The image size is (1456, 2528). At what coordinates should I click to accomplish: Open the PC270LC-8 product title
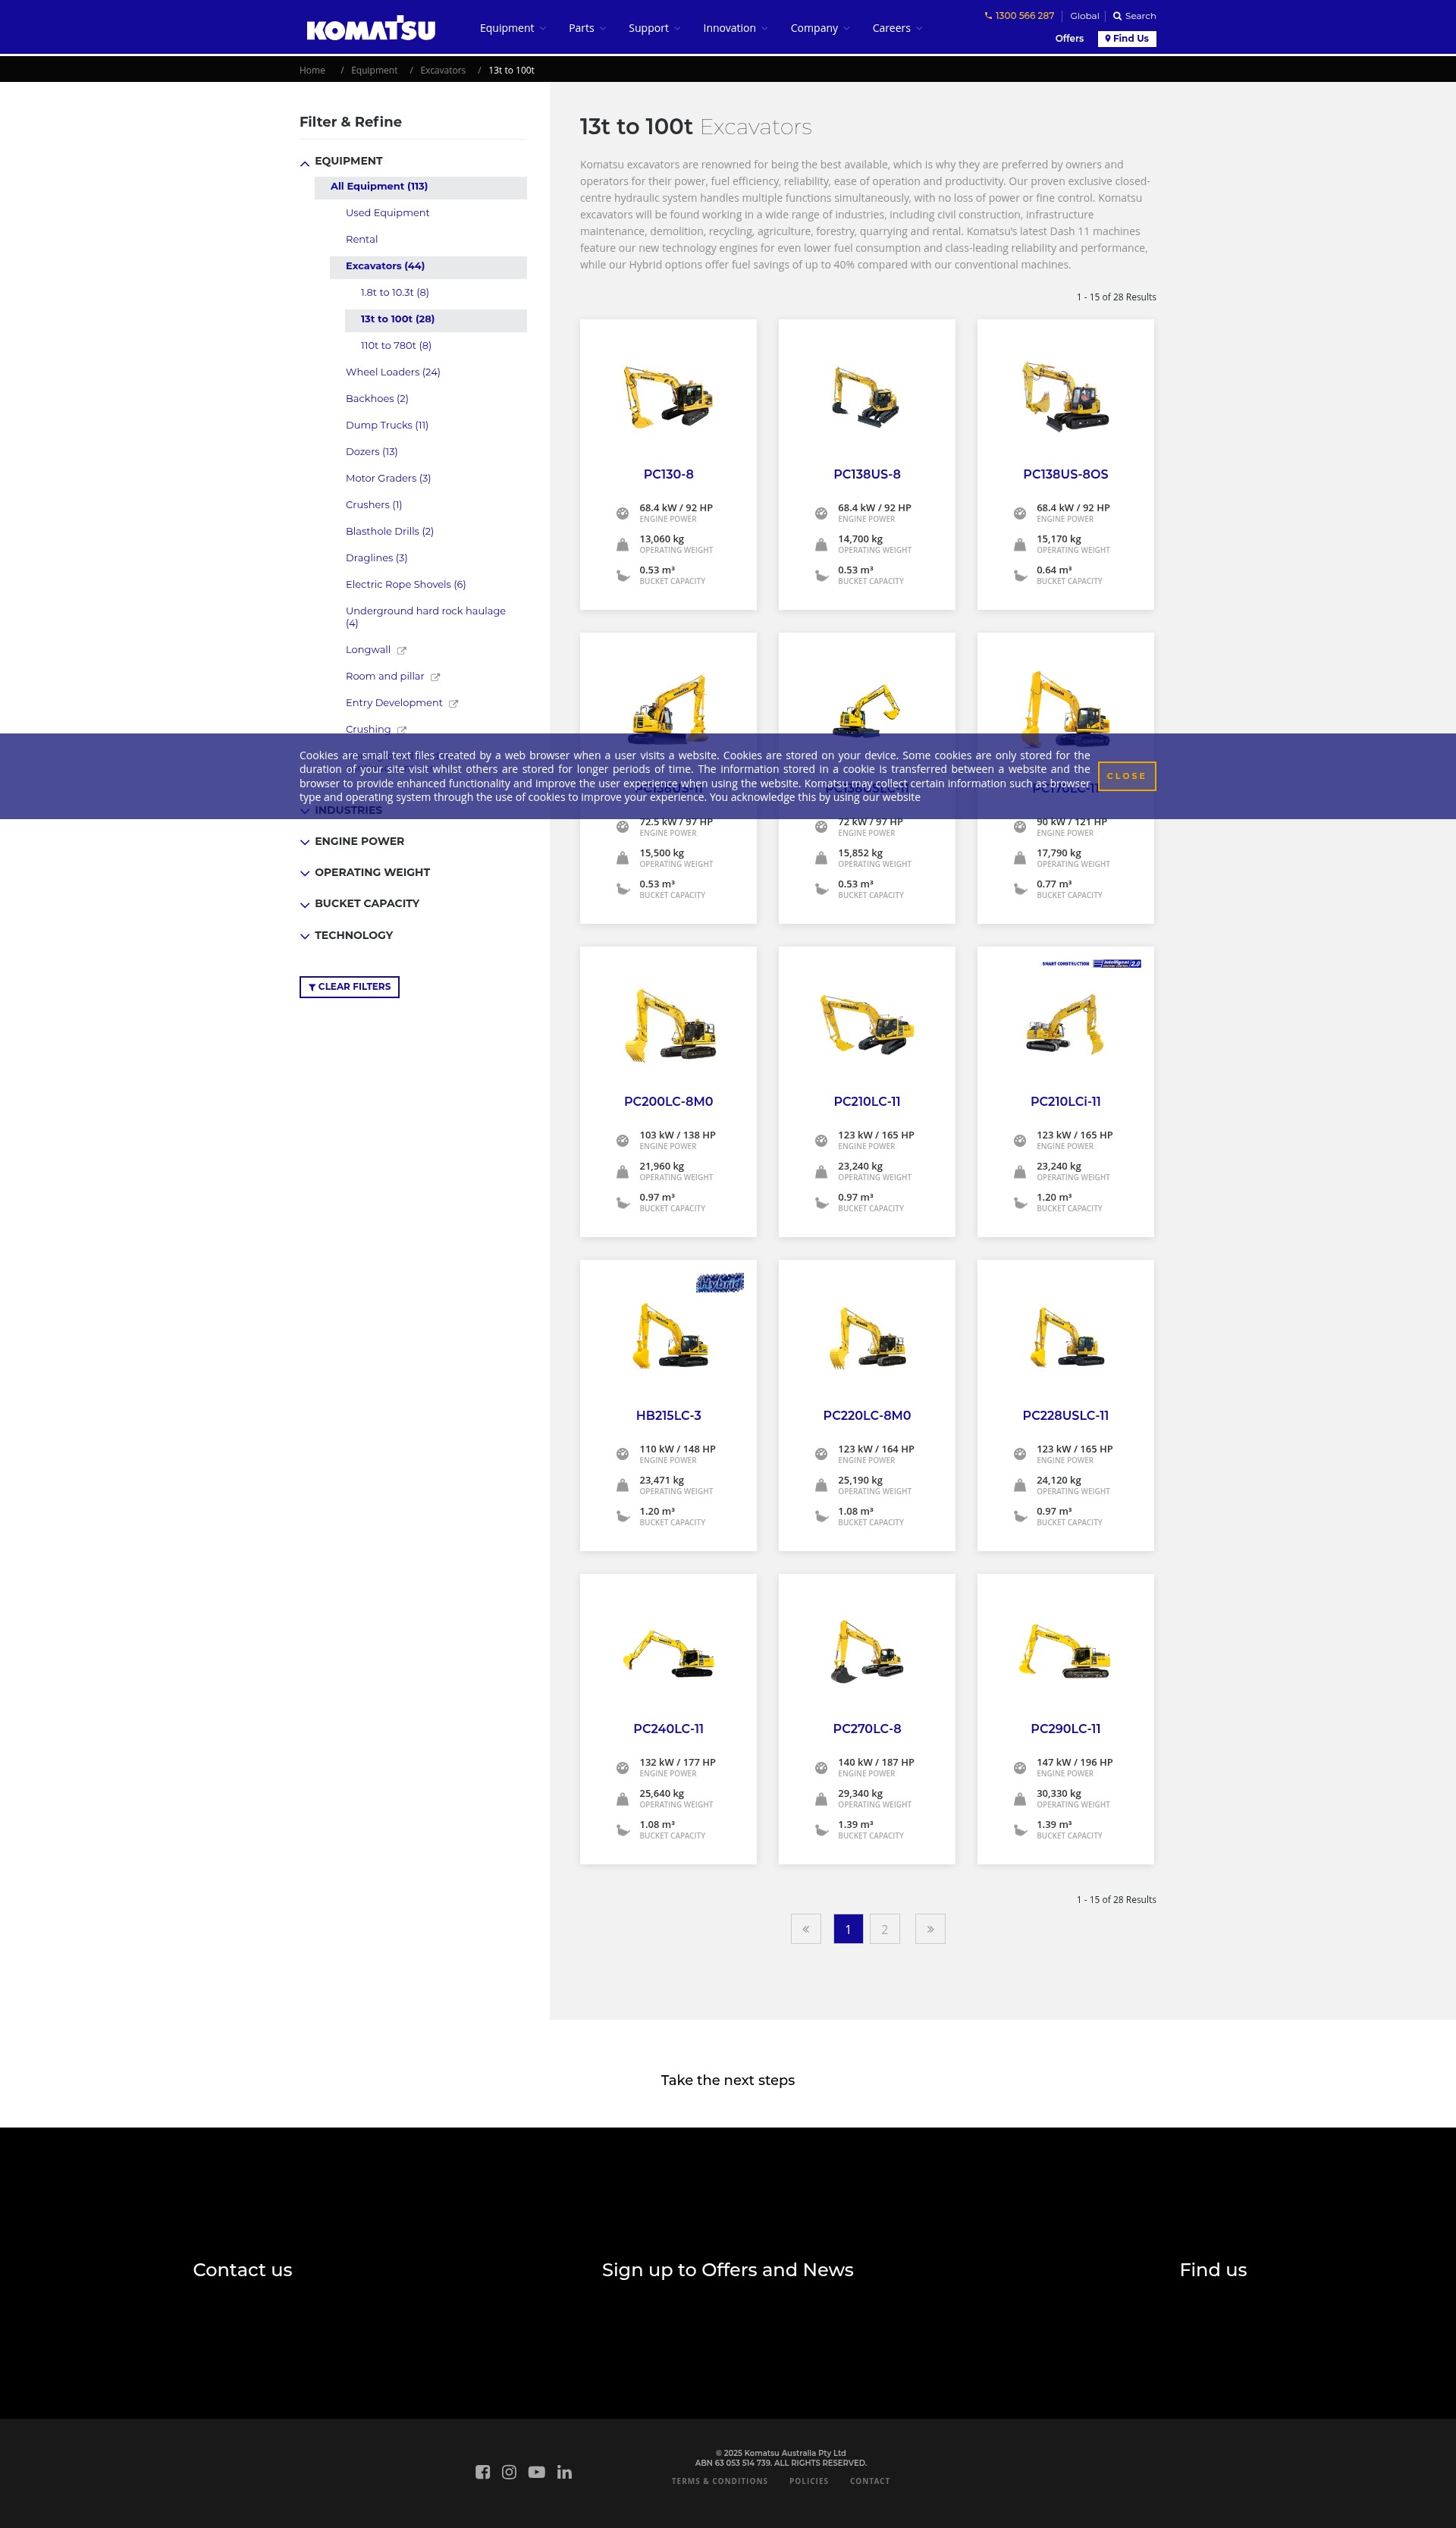tap(867, 1729)
